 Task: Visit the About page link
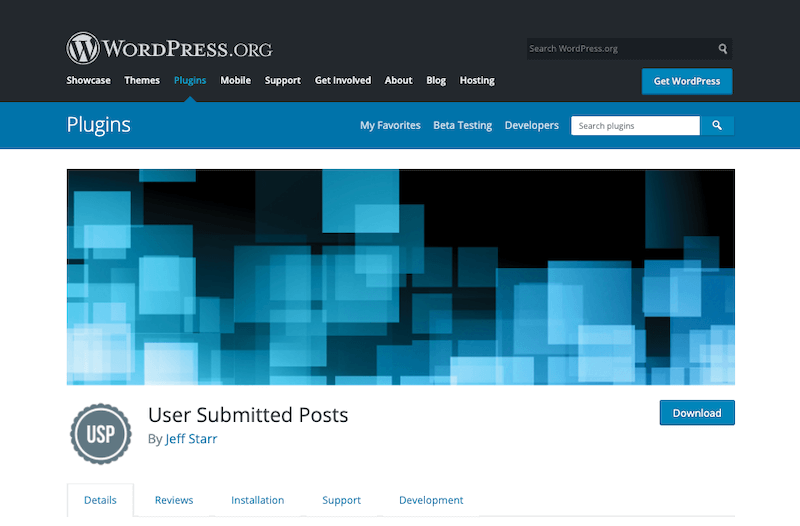click(x=398, y=81)
